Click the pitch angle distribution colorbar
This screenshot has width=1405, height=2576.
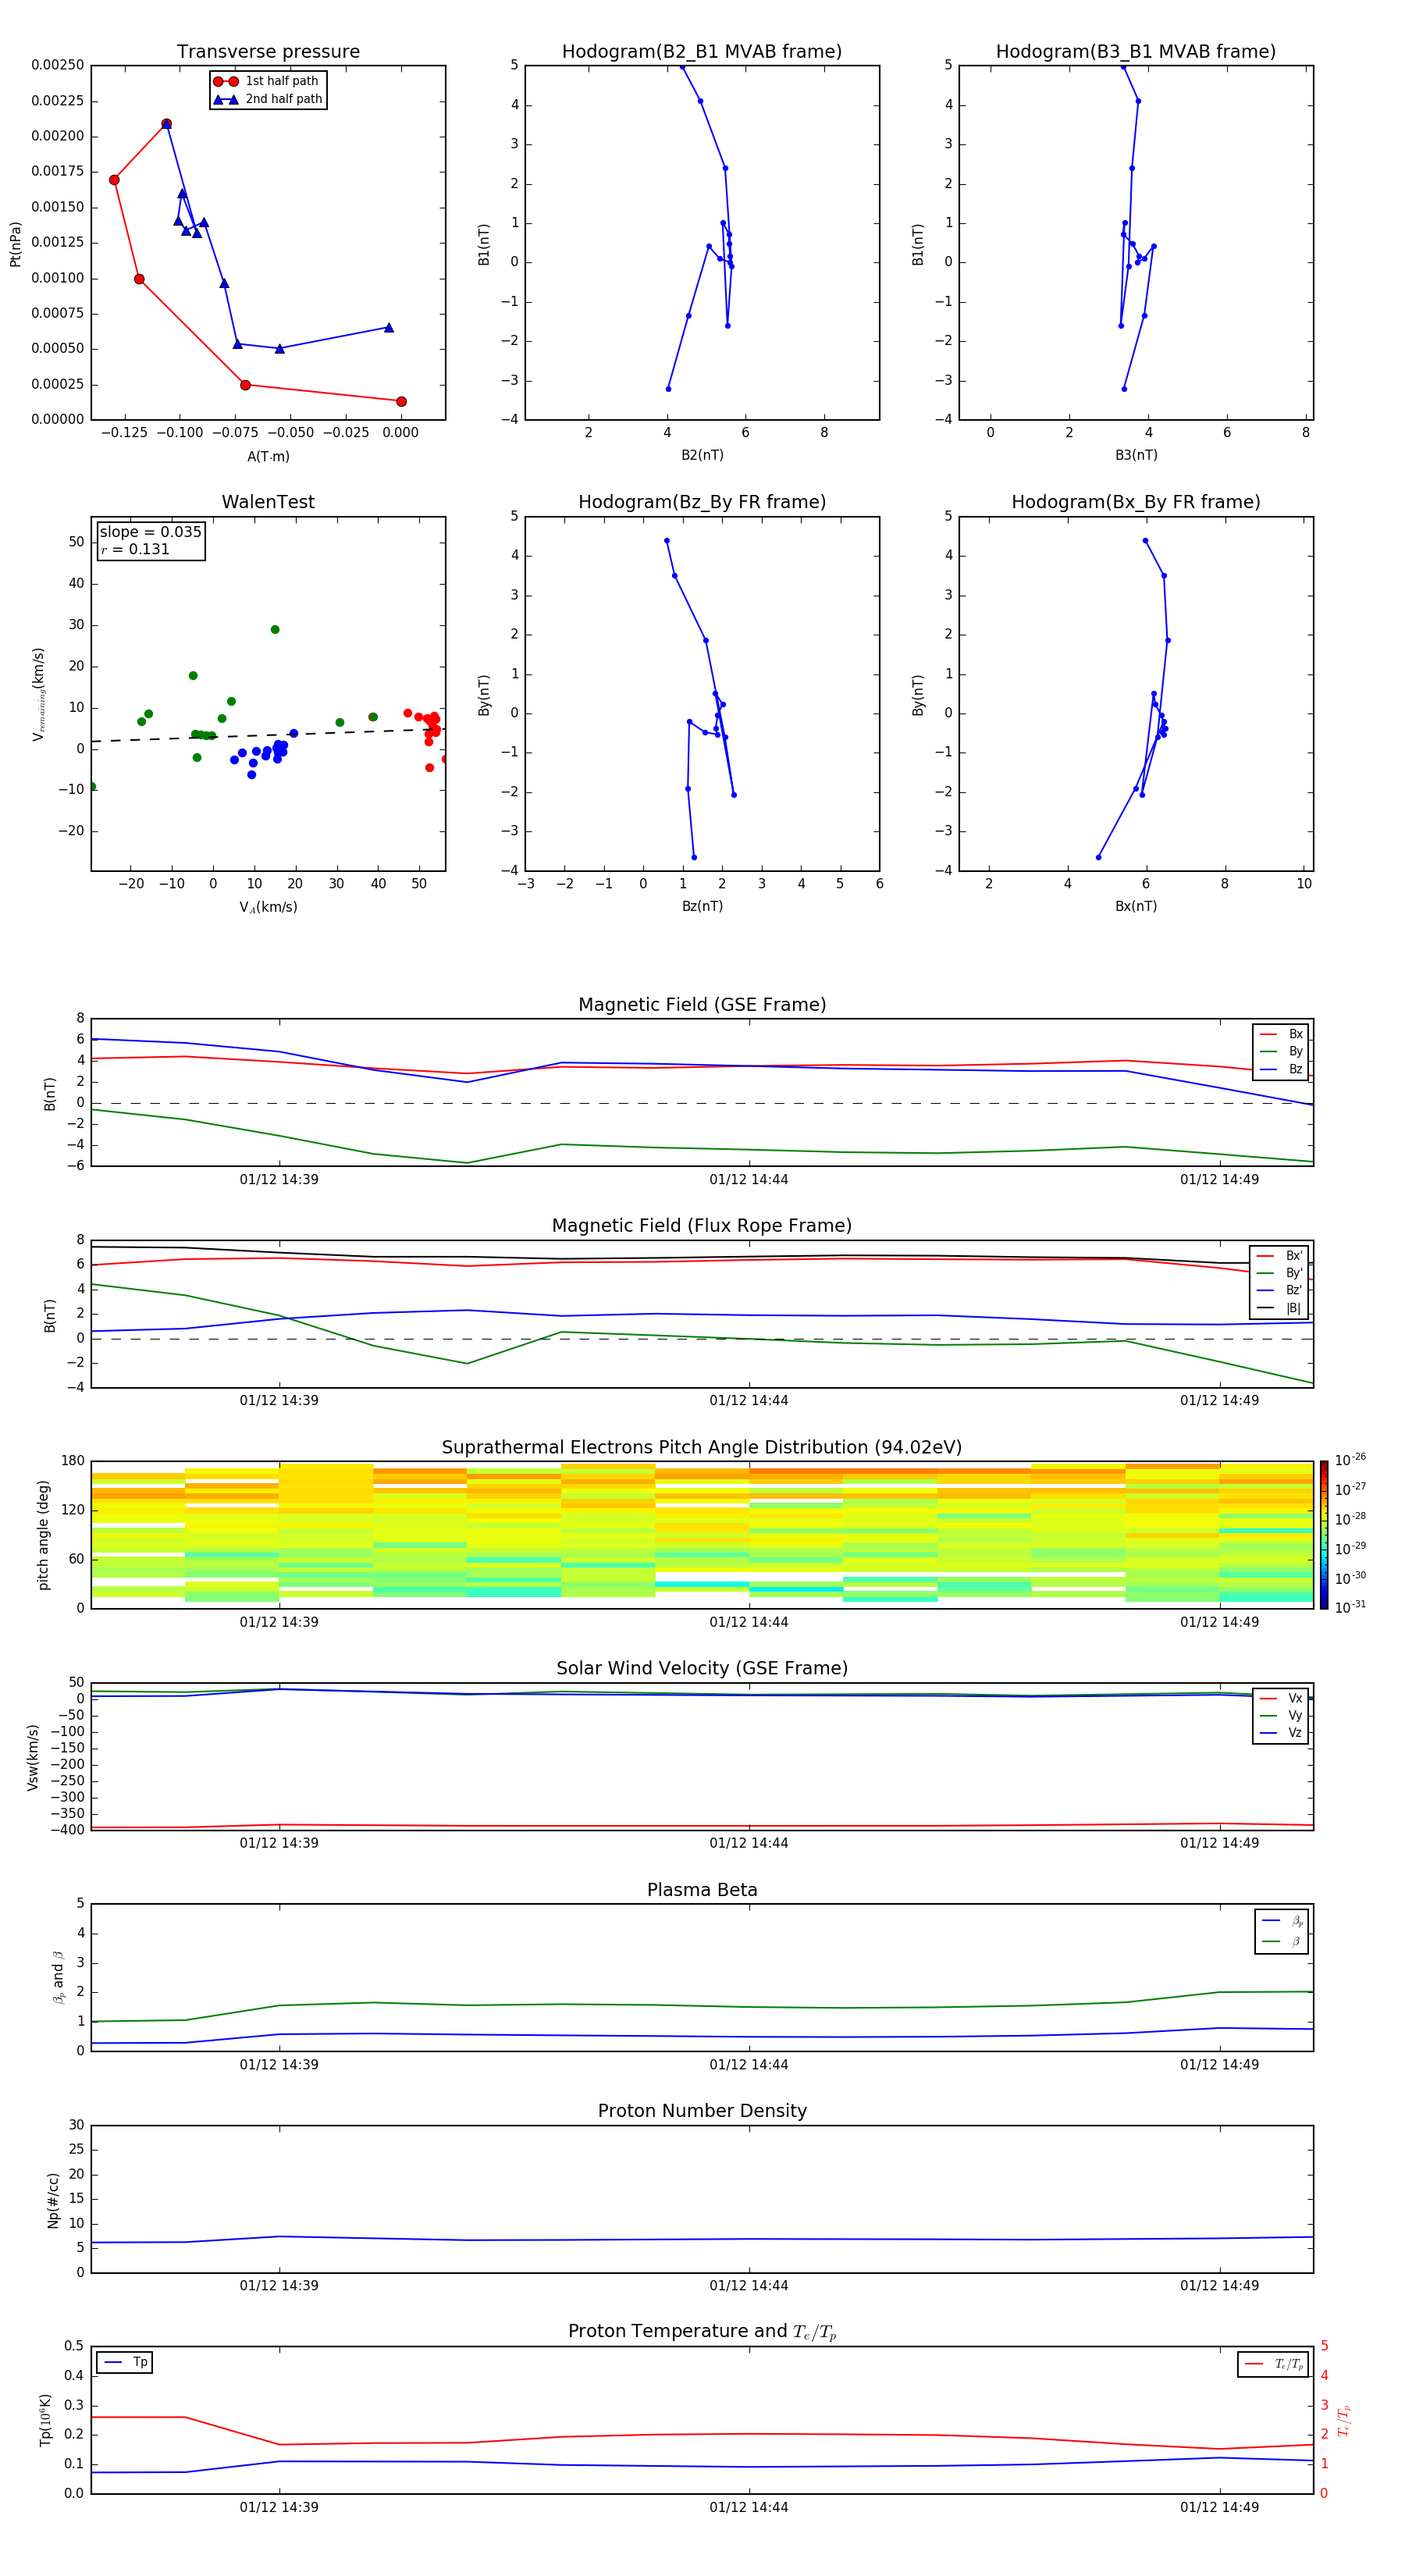(1323, 1535)
